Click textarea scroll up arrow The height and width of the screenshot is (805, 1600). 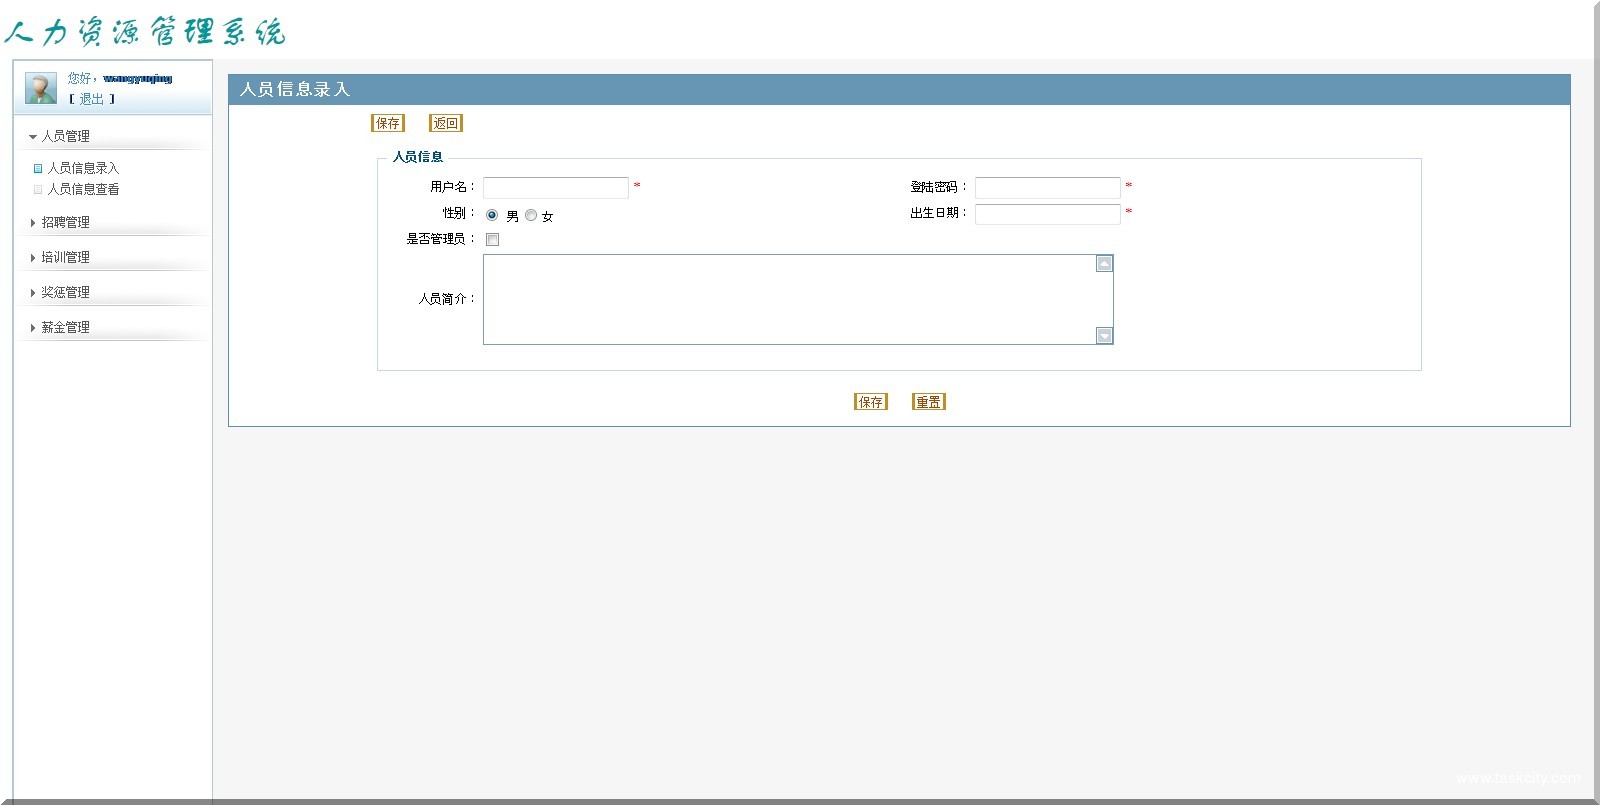[1104, 264]
